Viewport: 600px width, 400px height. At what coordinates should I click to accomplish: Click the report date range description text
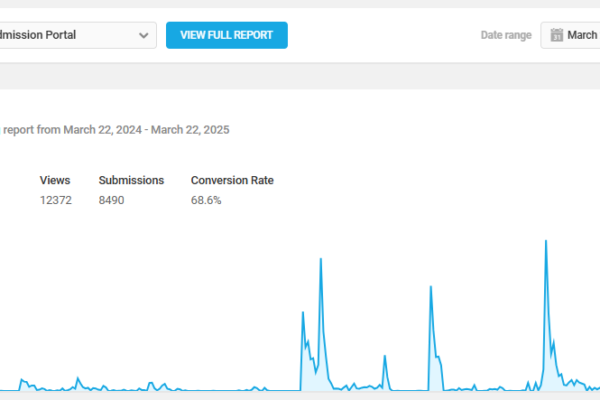pos(115,129)
